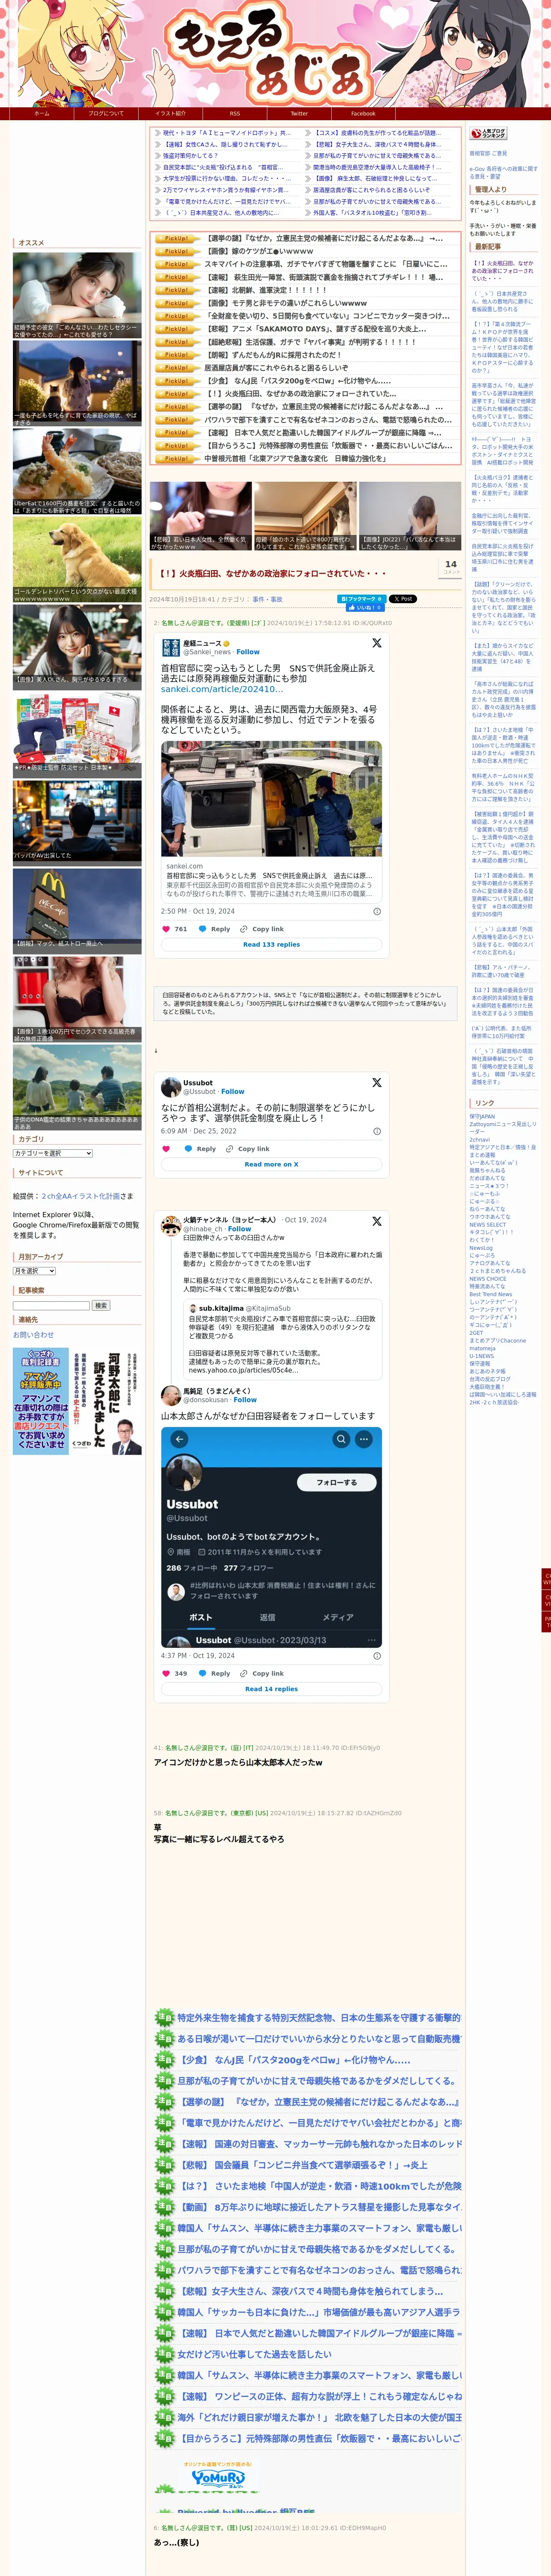Screen dimensions: 551x2576
Task: Open ホーム in the navigation bar
Action: pyautogui.click(x=42, y=114)
